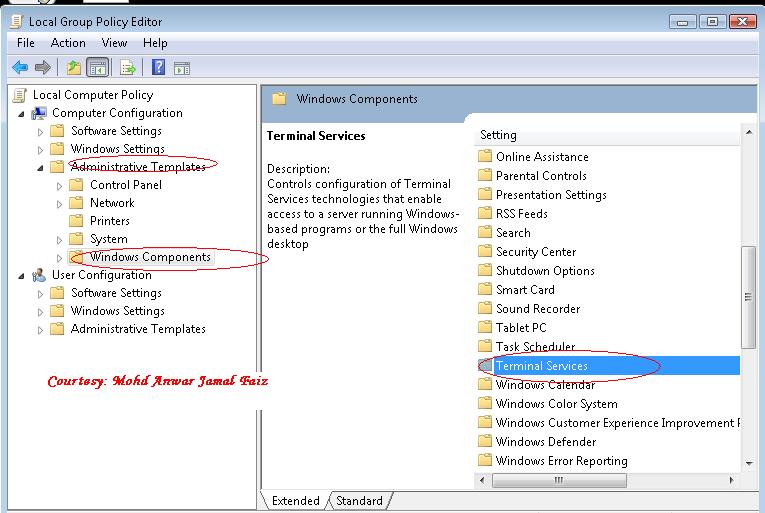Expand Software Settings under User Configuration
Viewport: 765px width, 513px height.
tap(40, 294)
